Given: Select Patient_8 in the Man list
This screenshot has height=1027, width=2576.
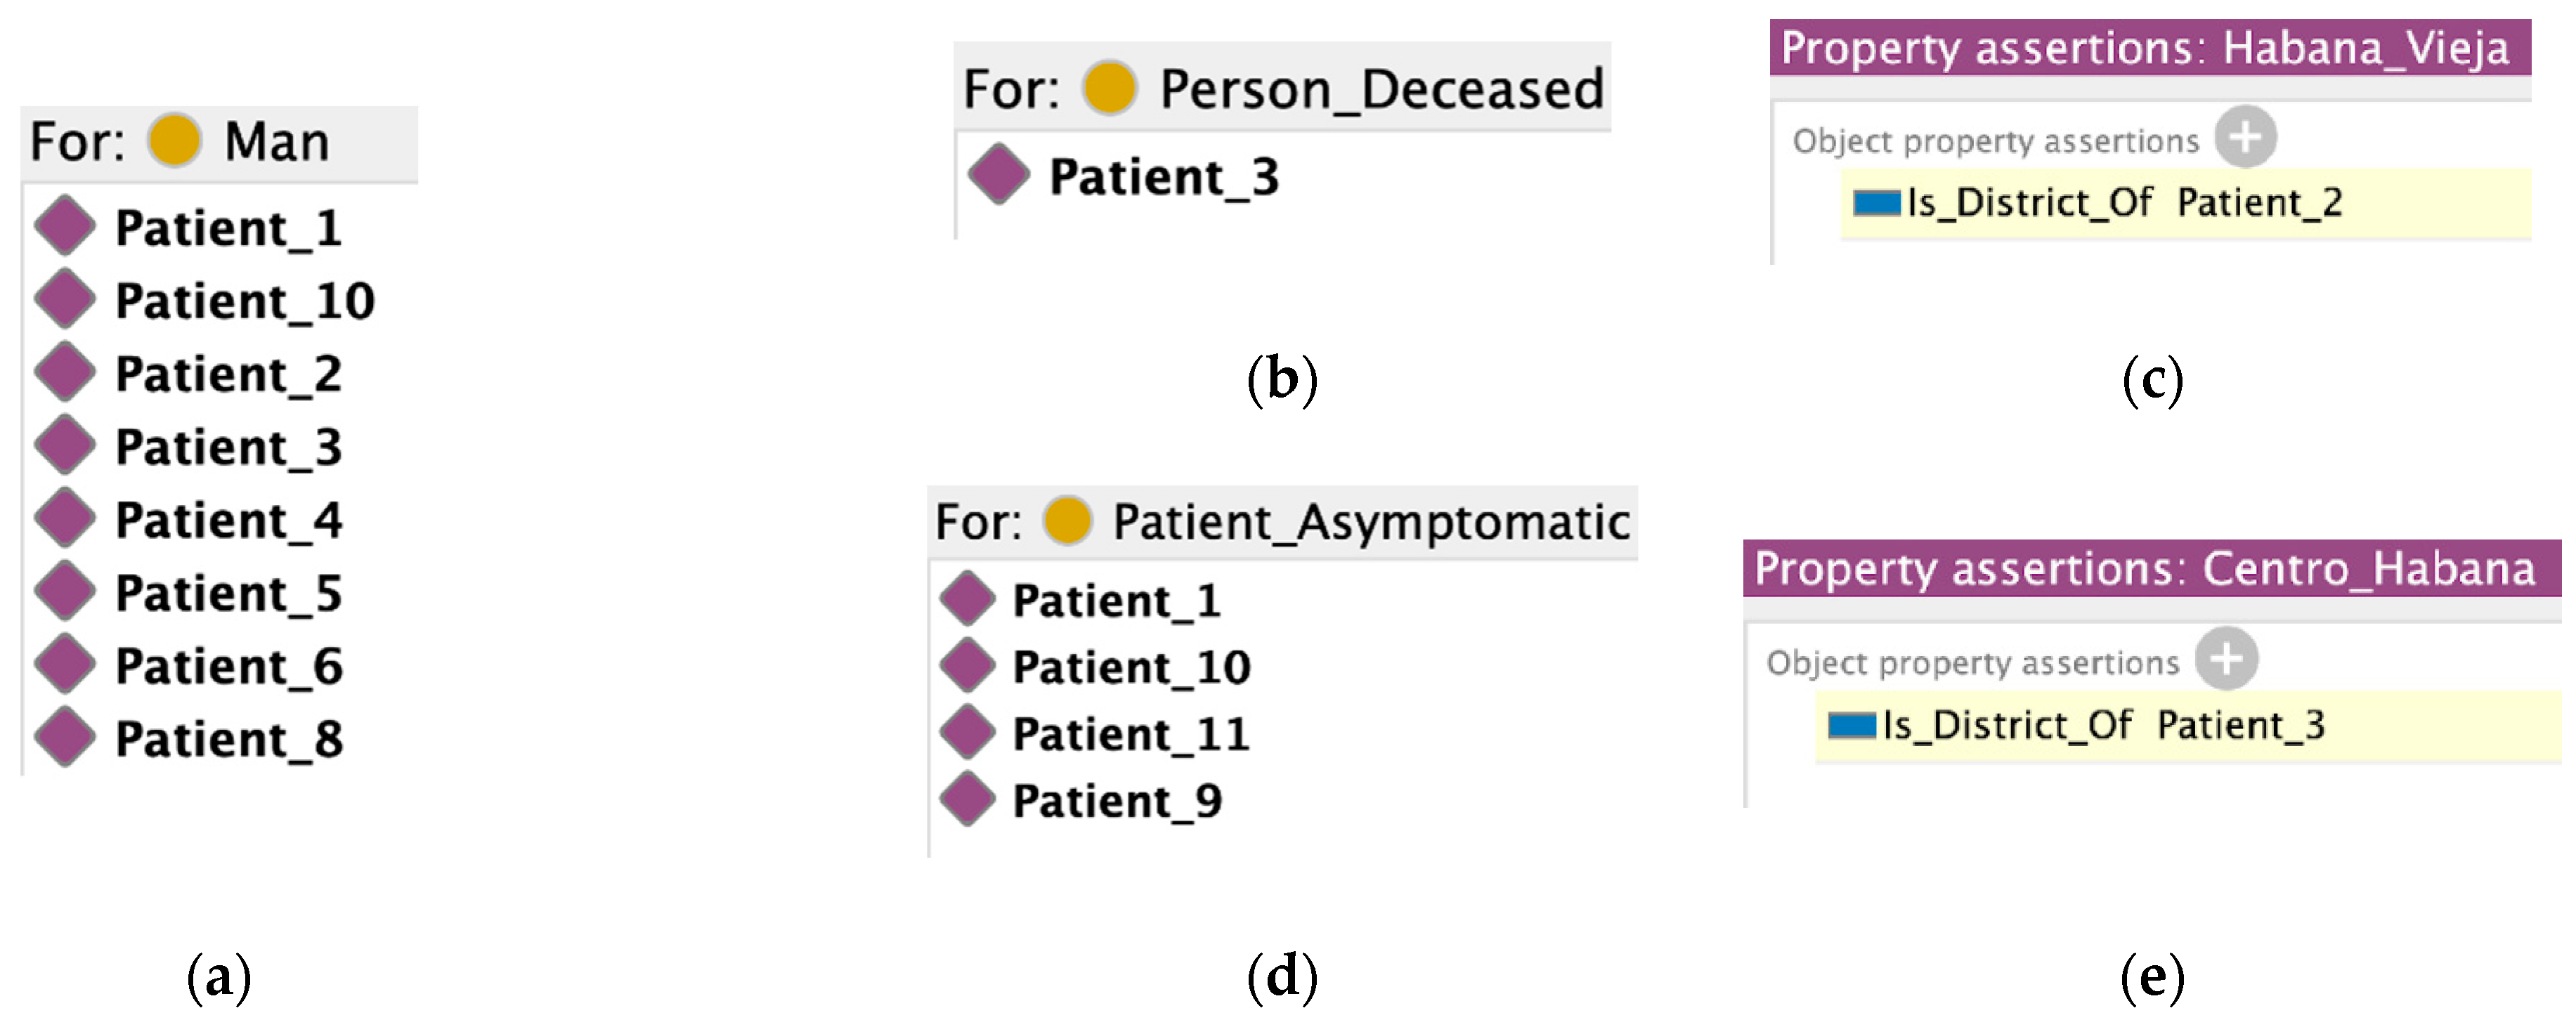Looking at the screenshot, I should point(229,739).
